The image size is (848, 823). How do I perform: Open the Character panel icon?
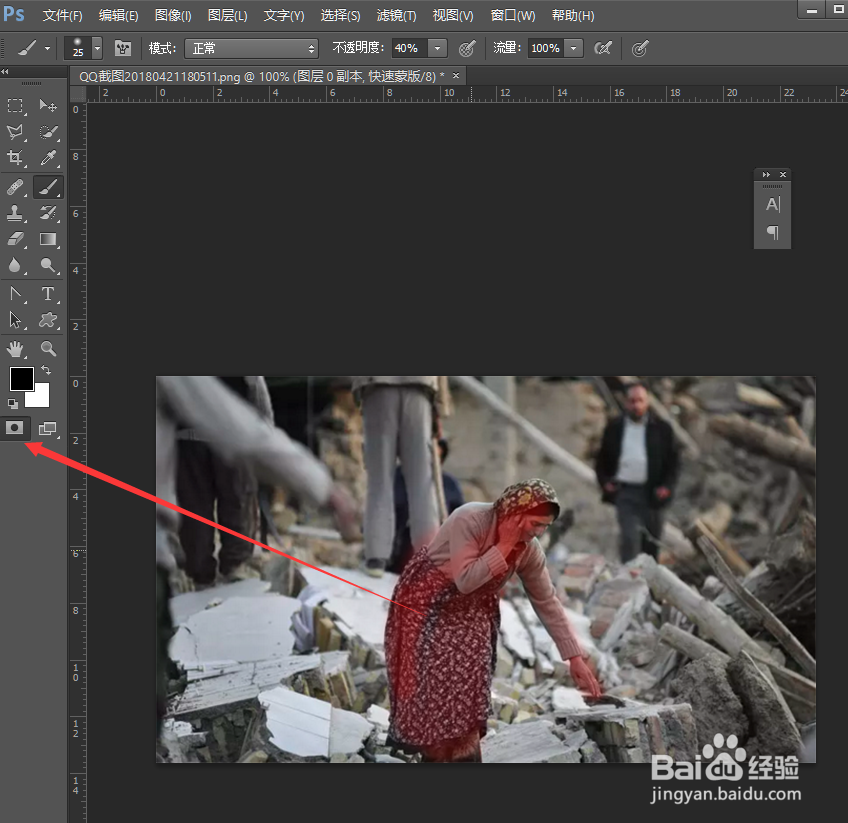click(772, 204)
